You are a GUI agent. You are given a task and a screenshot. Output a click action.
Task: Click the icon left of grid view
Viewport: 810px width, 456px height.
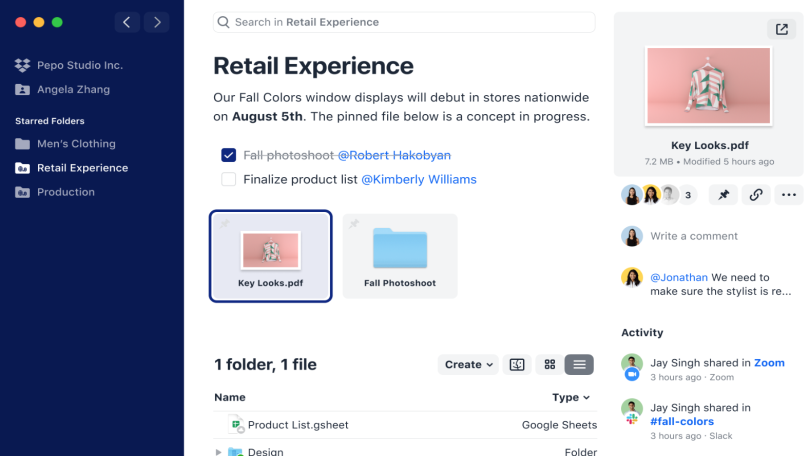click(517, 365)
